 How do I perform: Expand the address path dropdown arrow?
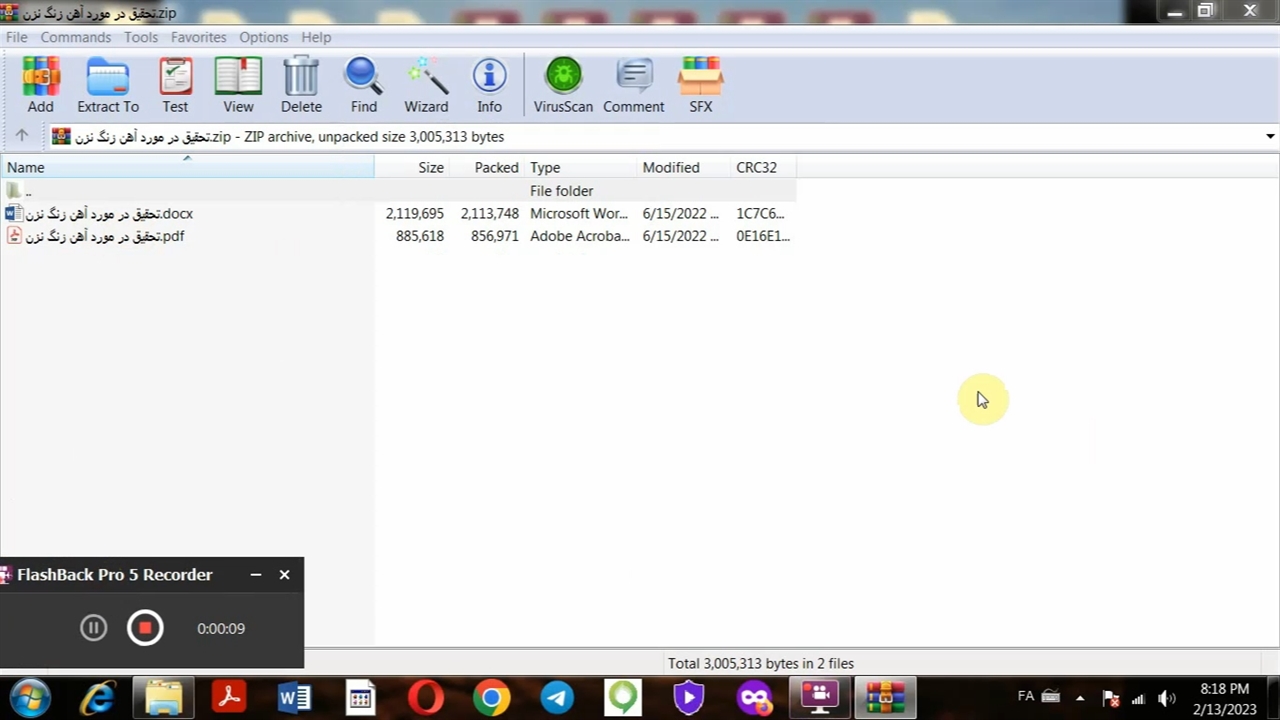tap(1270, 136)
